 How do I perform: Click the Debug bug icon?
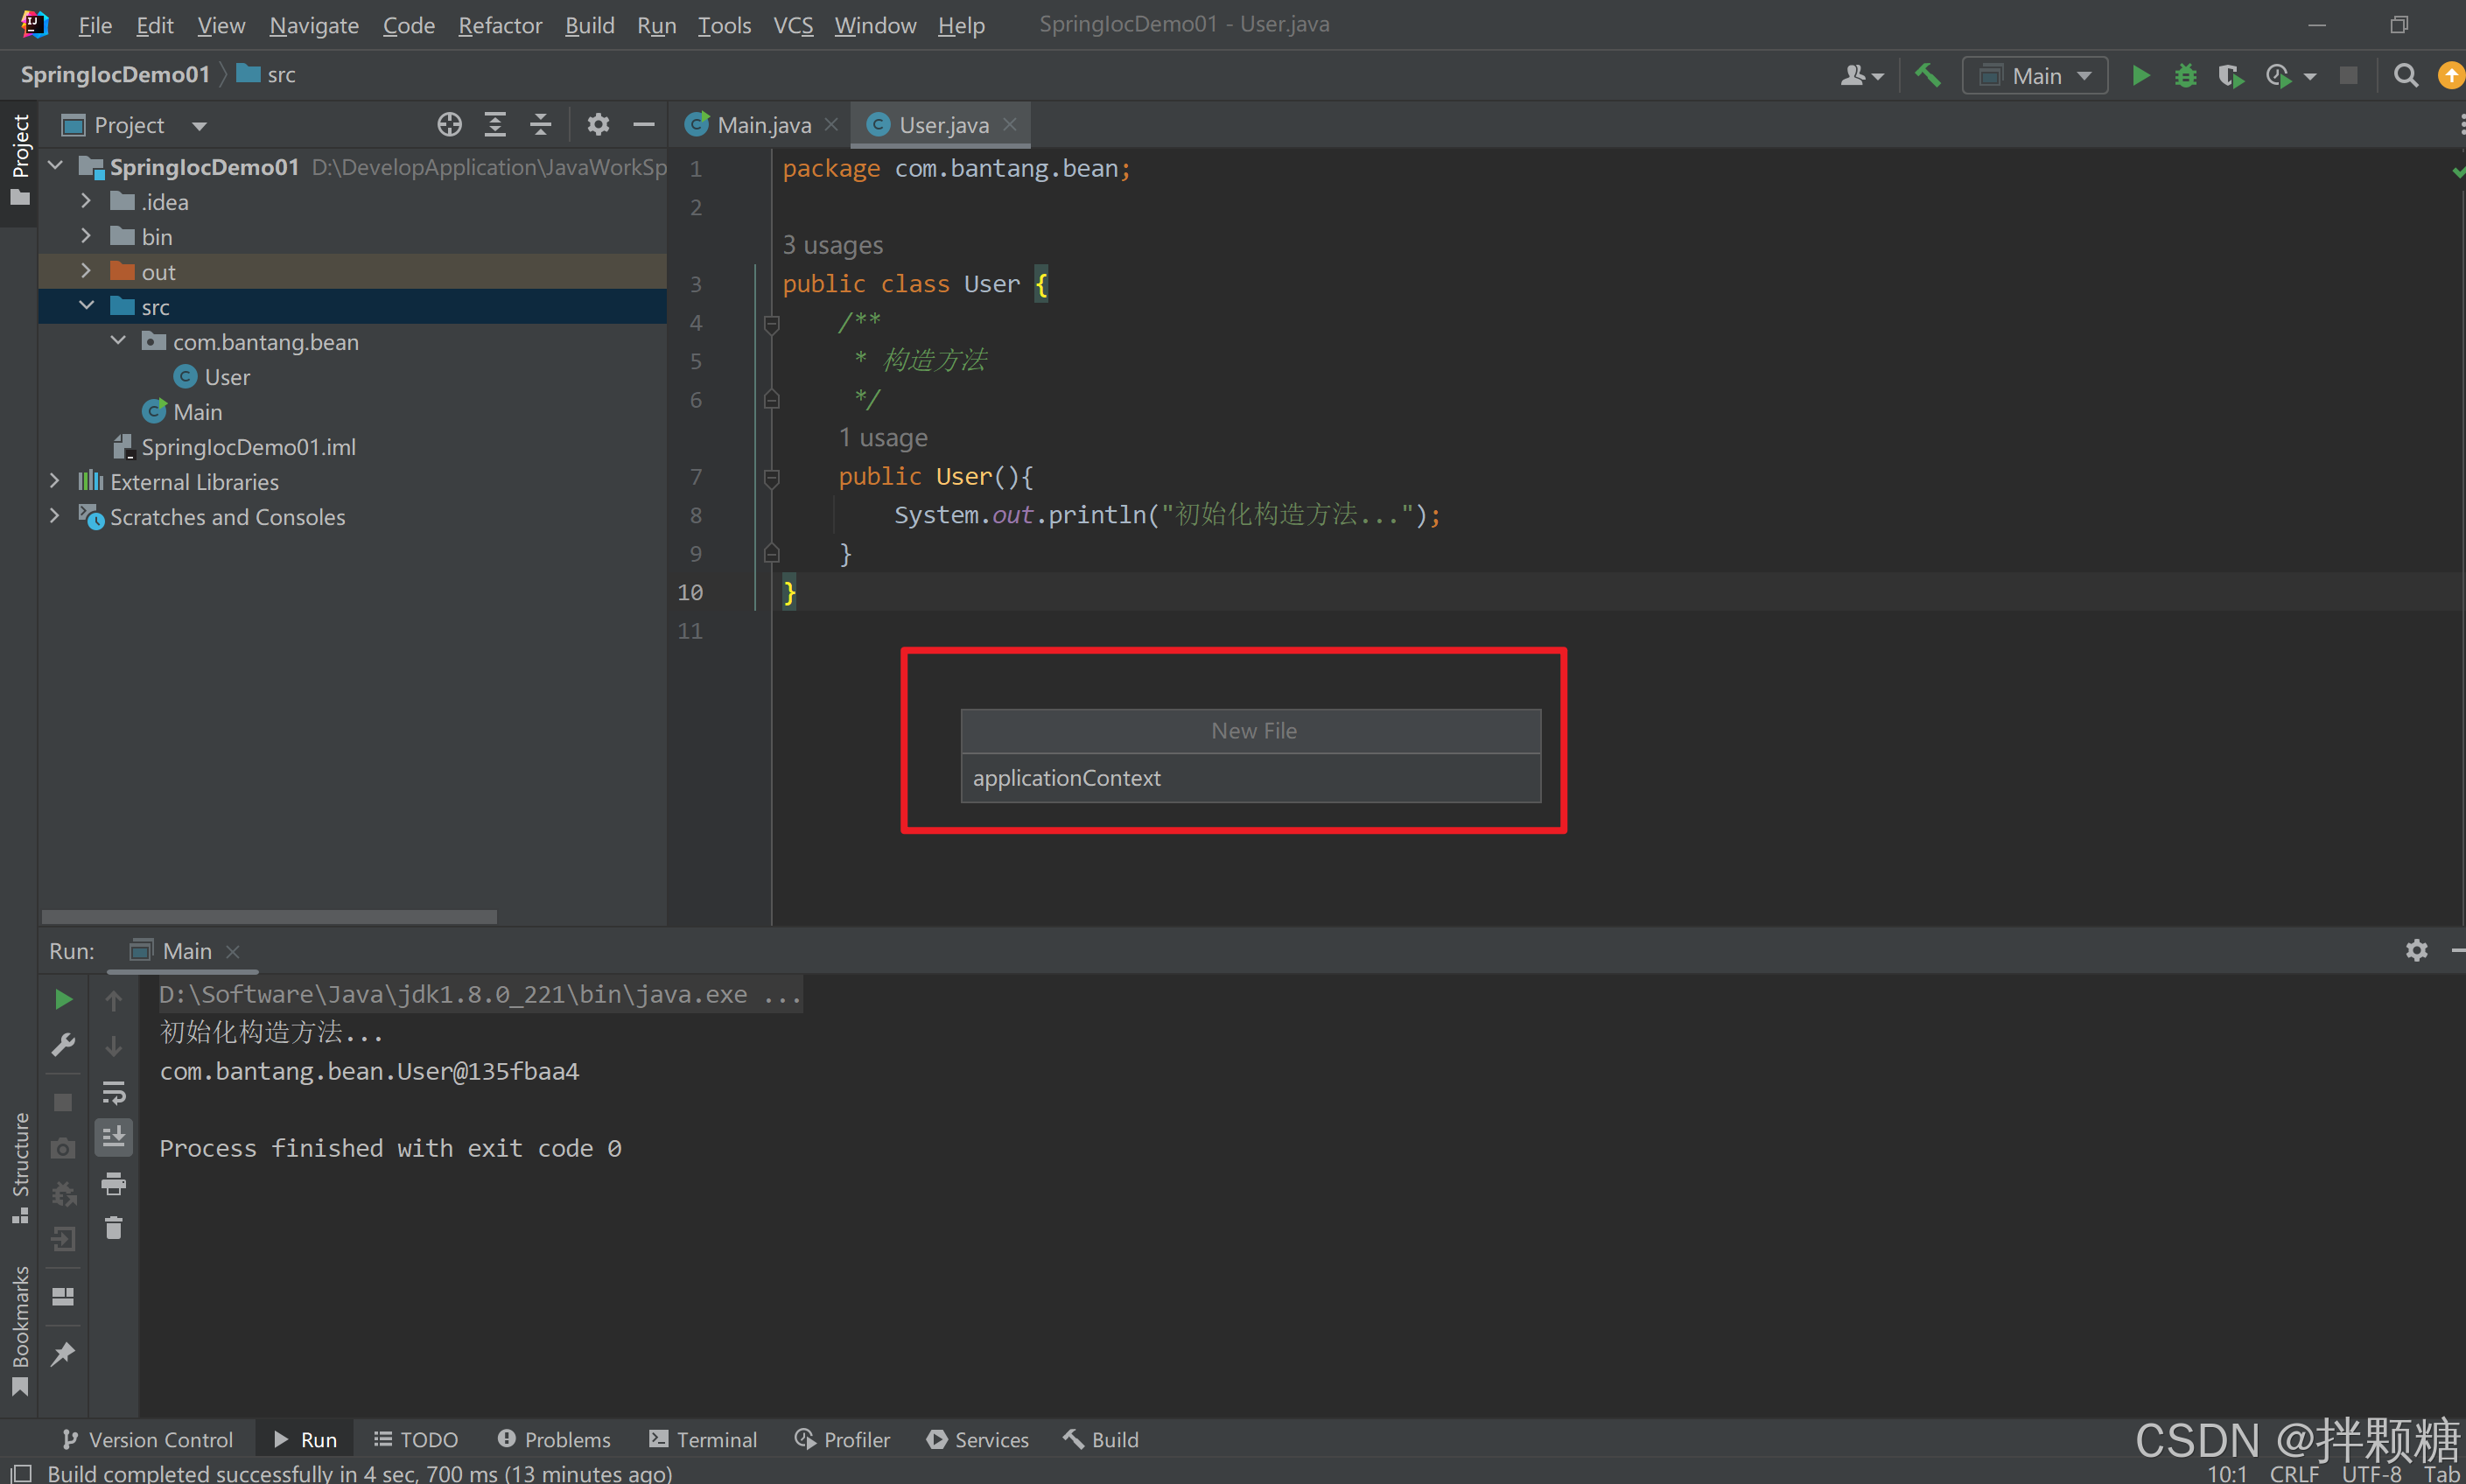(x=2185, y=76)
